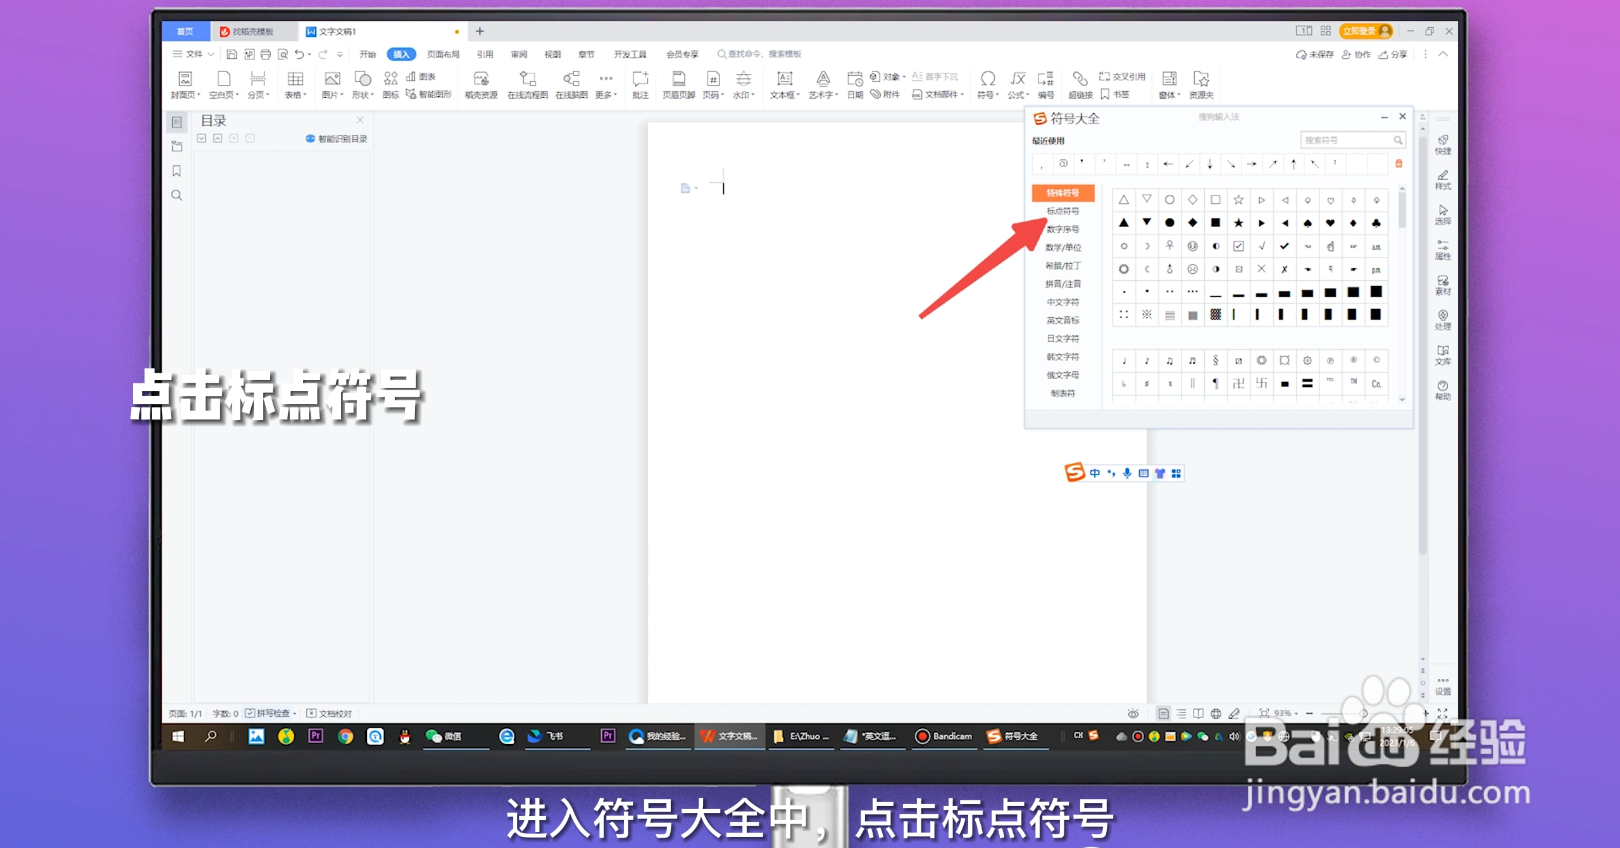Click the undo arrow

(x=299, y=54)
